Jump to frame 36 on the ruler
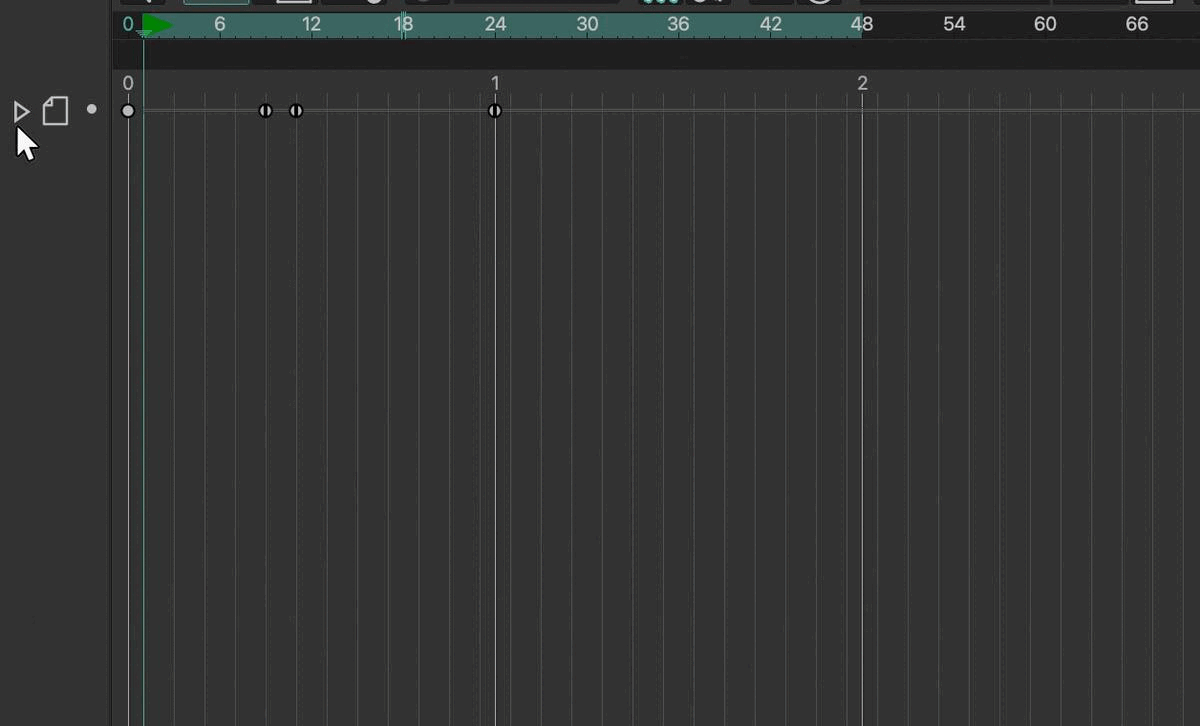The width and height of the screenshot is (1200, 726). [678, 24]
